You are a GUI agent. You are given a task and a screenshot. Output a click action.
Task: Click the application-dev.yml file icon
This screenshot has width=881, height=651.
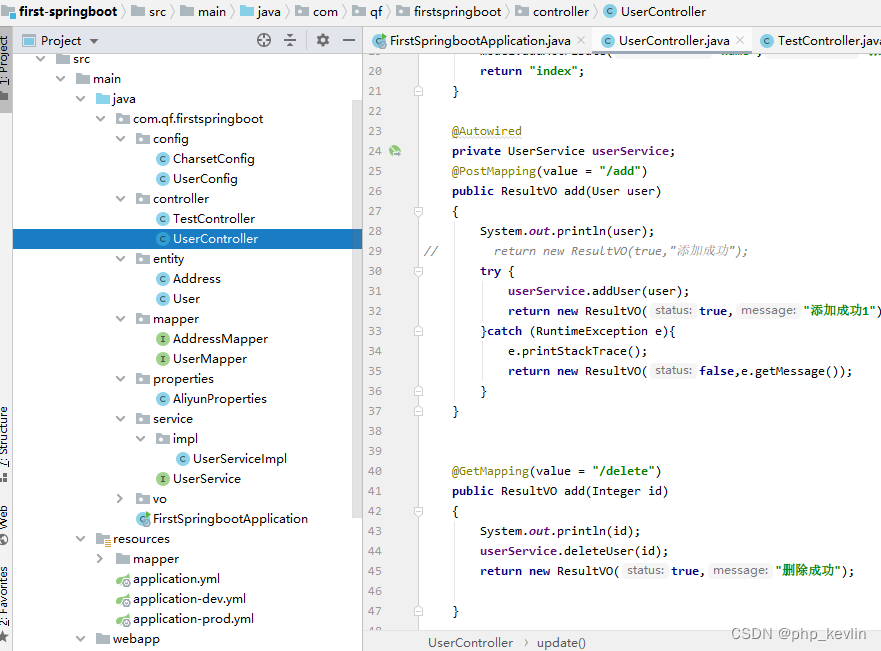123,600
